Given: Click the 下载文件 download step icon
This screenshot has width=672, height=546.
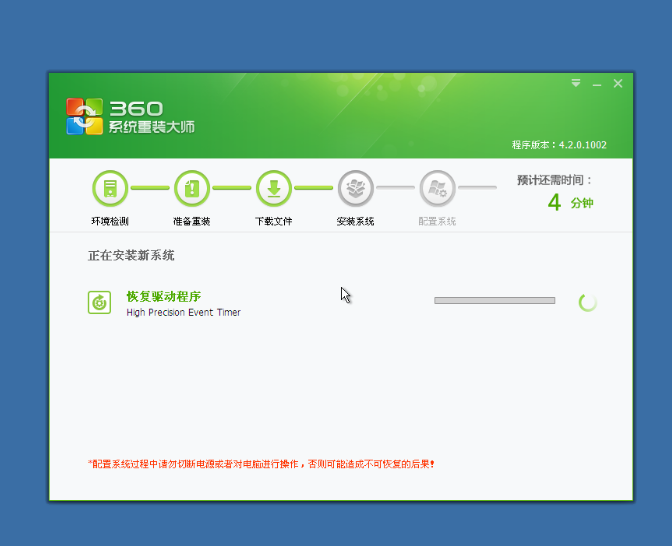Looking at the screenshot, I should [x=274, y=187].
